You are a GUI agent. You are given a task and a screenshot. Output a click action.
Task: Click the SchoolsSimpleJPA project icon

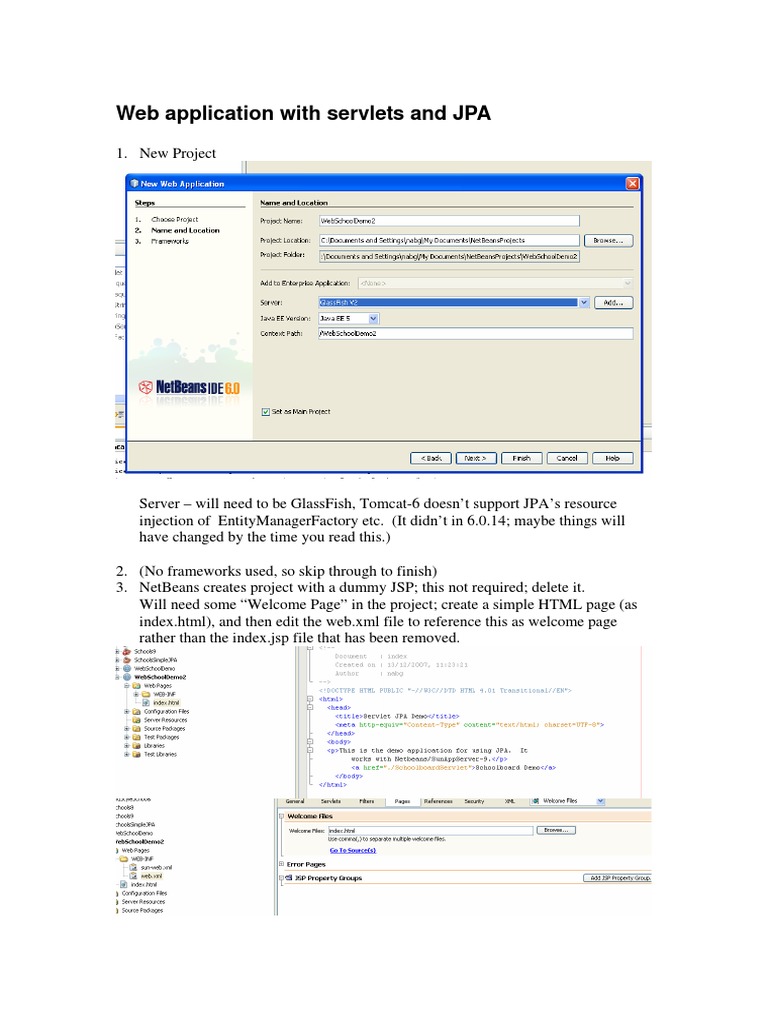(127, 660)
